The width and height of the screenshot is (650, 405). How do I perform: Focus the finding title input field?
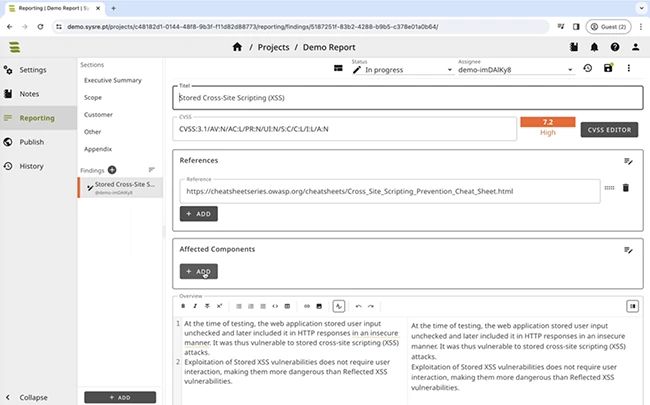click(x=408, y=98)
